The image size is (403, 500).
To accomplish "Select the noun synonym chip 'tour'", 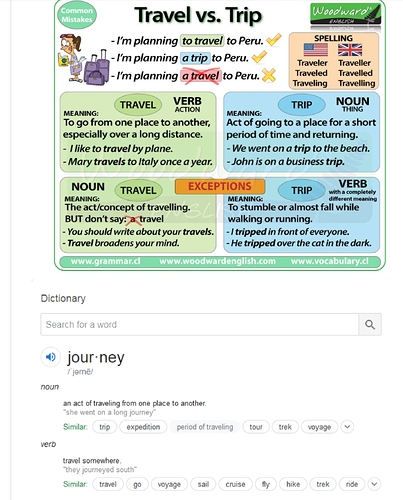I will (256, 427).
